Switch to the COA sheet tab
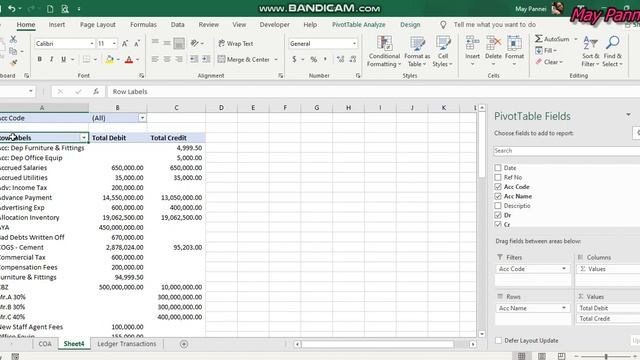640x360 pixels. [x=45, y=344]
